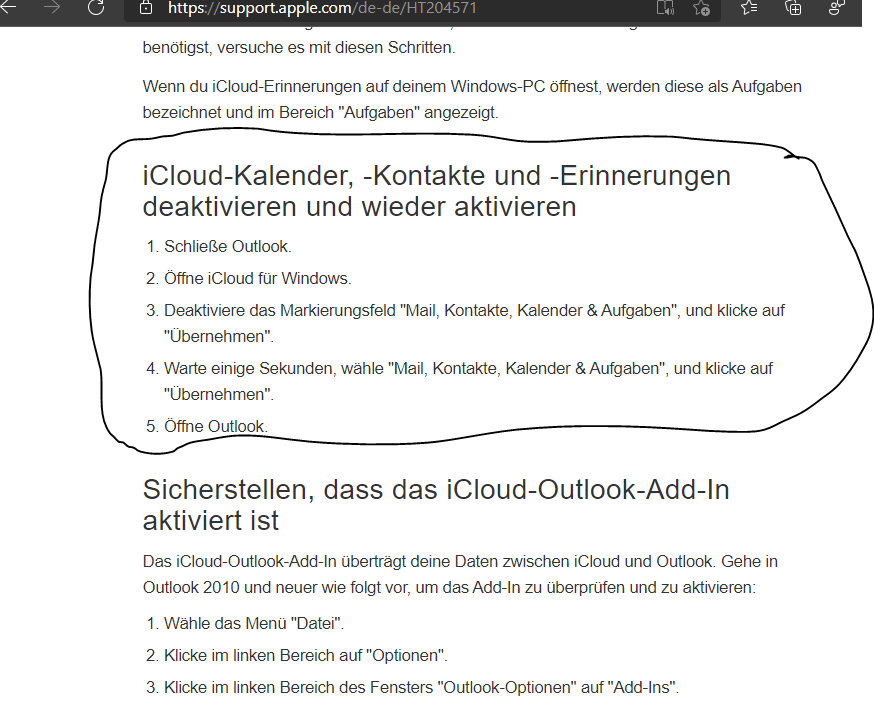This screenshot has width=874, height=711.
Task: Click the browser forward arrow
Action: [52, 7]
